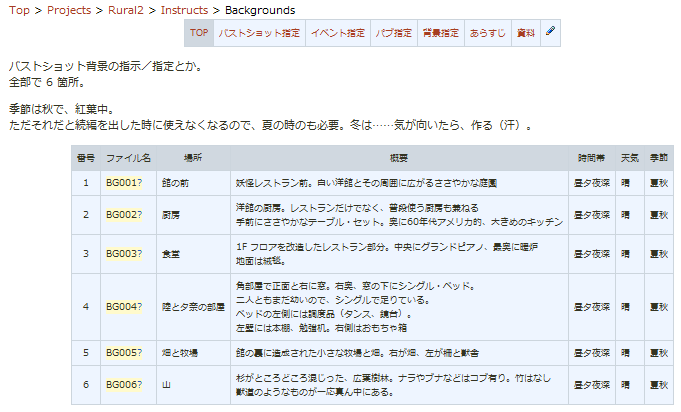Open the あらすじ tab
Viewport: 681px width, 412px height.
(x=488, y=33)
